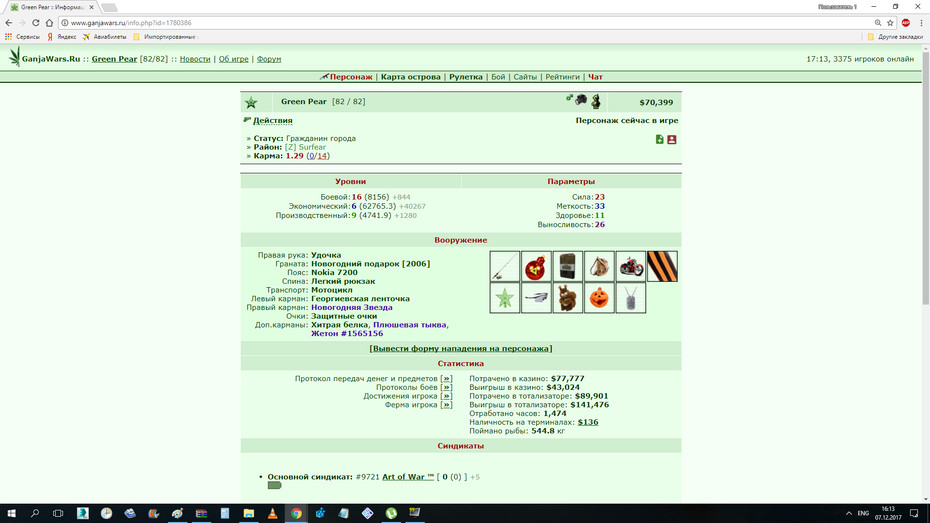930x523 pixels.
Task: Click the Авиабилеты bookmark
Action: (104, 37)
